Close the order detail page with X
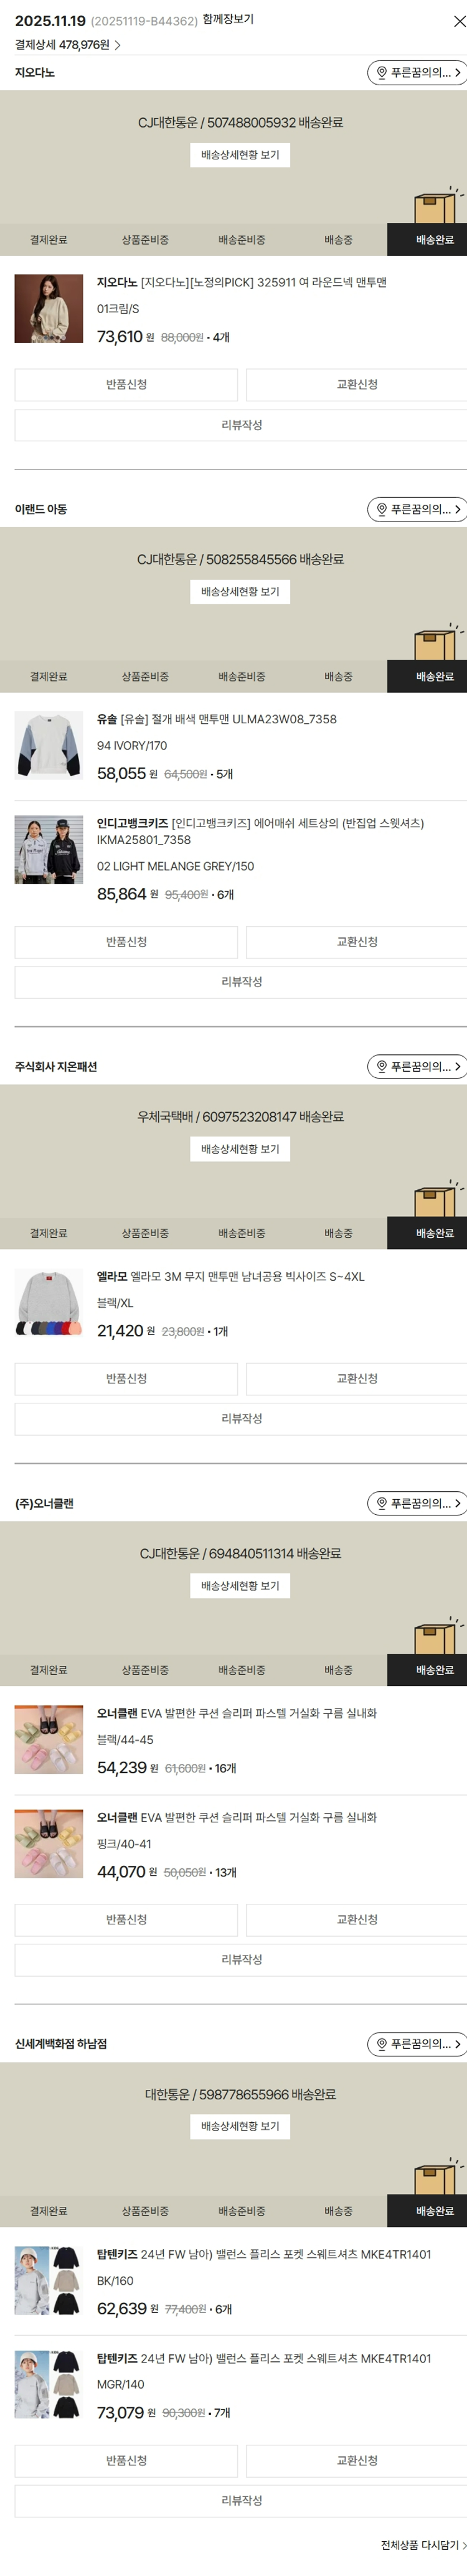Screen dimensions: 467x2576 (458, 21)
